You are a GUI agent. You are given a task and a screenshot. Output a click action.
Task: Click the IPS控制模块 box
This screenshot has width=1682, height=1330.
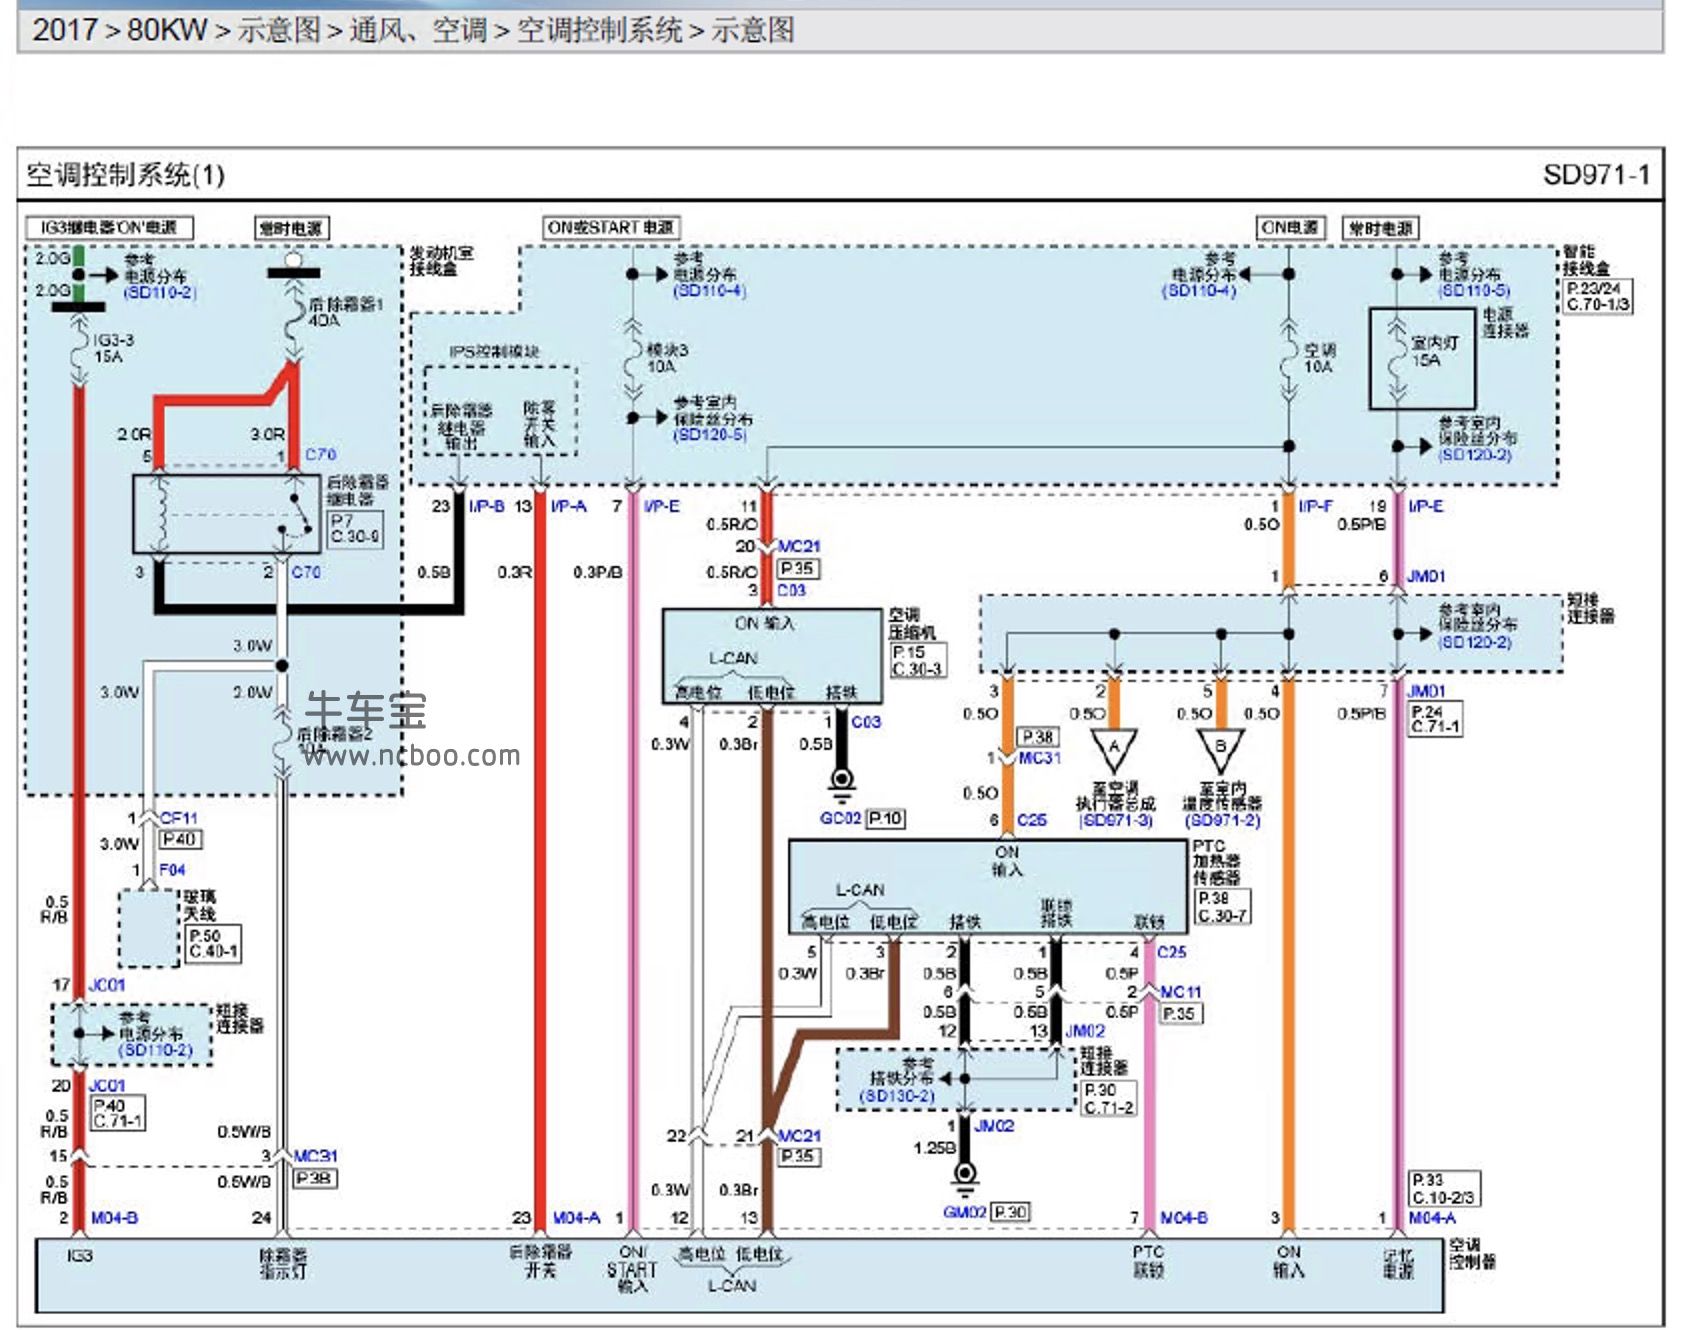(x=500, y=411)
